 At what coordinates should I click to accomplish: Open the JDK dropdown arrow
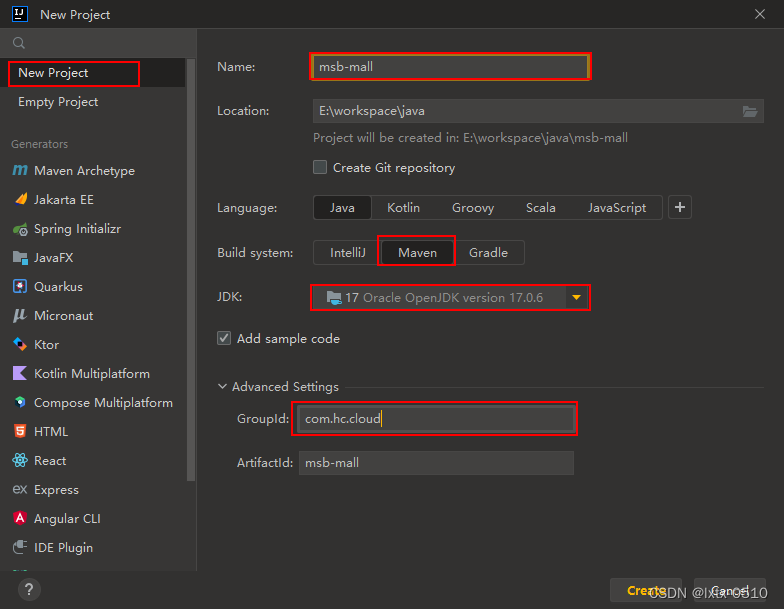[576, 298]
